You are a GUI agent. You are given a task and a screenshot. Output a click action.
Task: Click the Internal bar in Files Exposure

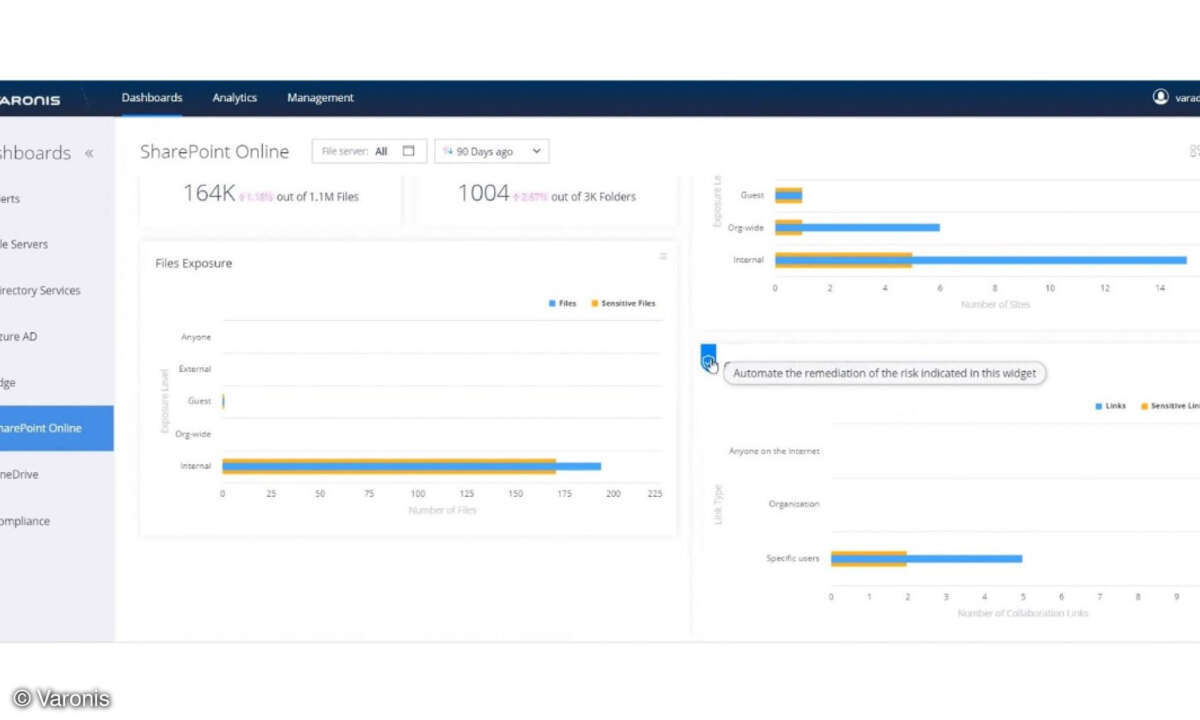coord(411,466)
